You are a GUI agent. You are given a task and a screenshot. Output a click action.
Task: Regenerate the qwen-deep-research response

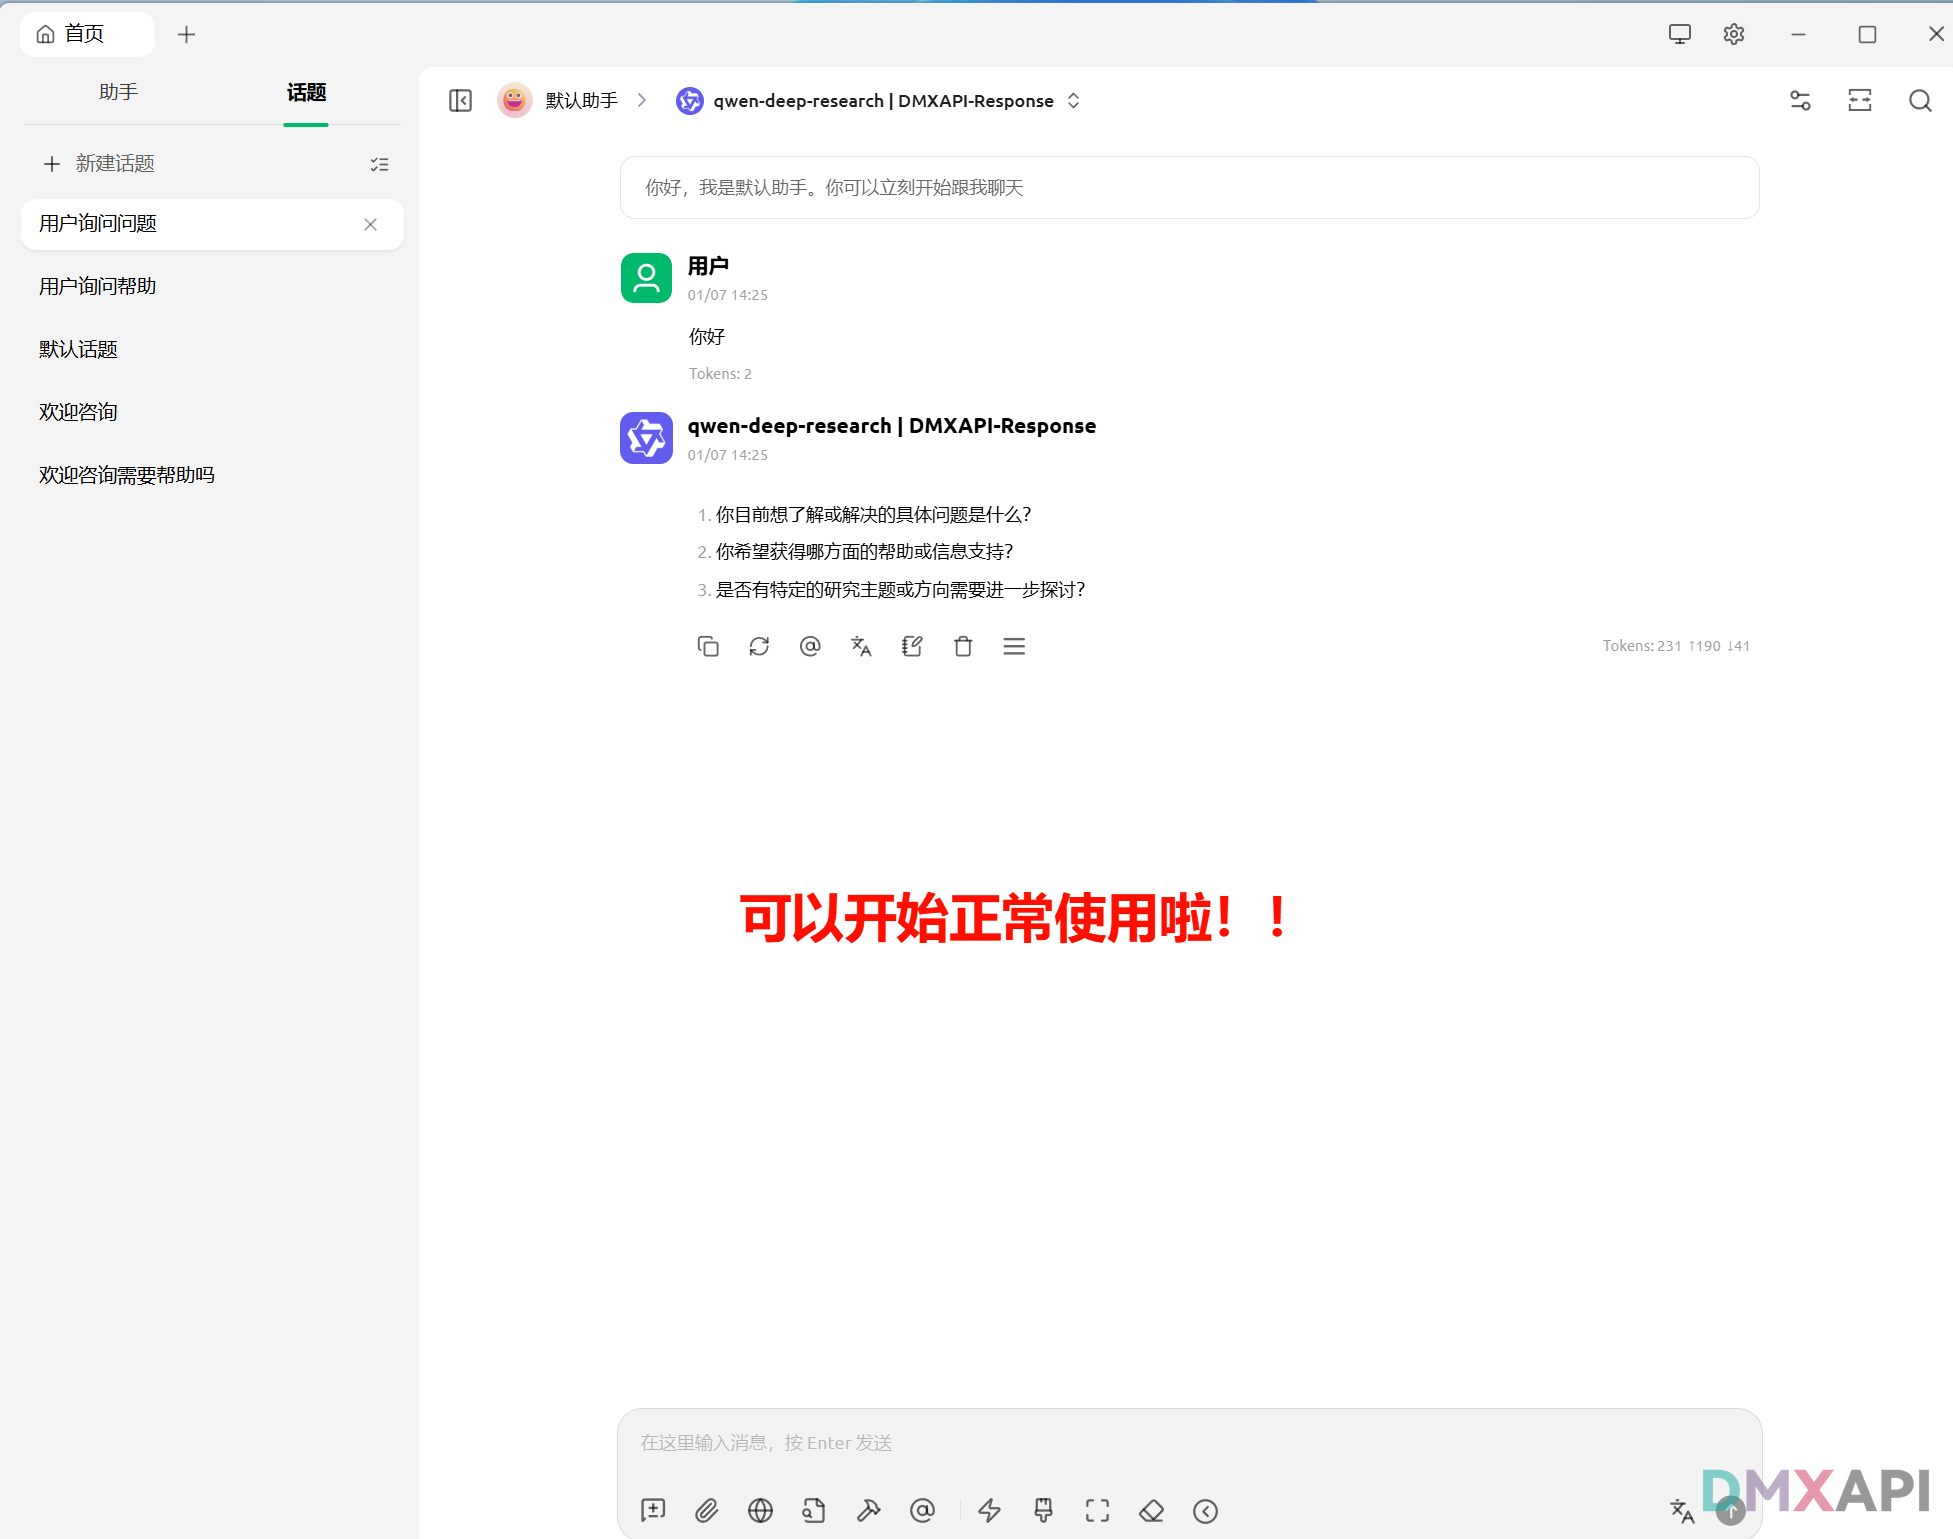pos(759,646)
